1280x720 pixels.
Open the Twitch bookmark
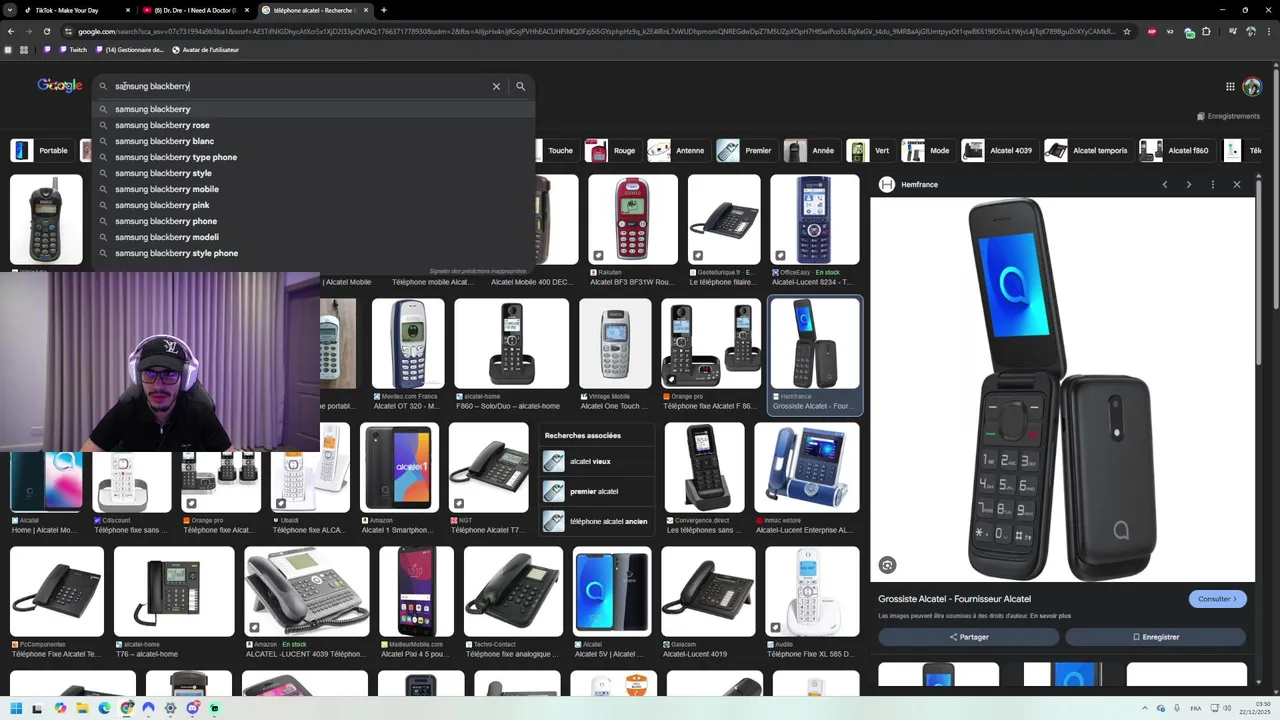click(x=73, y=50)
